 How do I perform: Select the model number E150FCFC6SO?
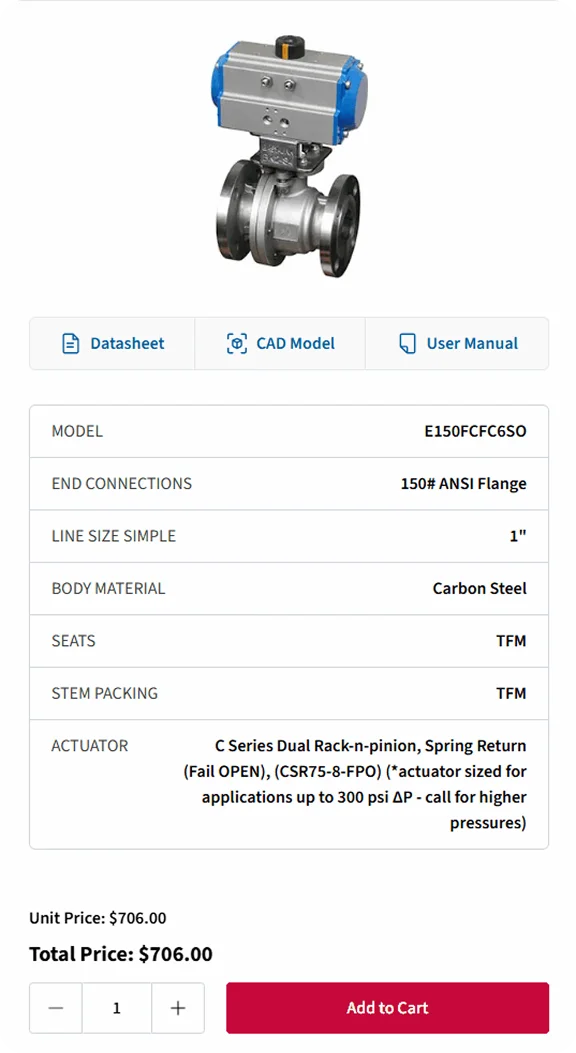475,431
